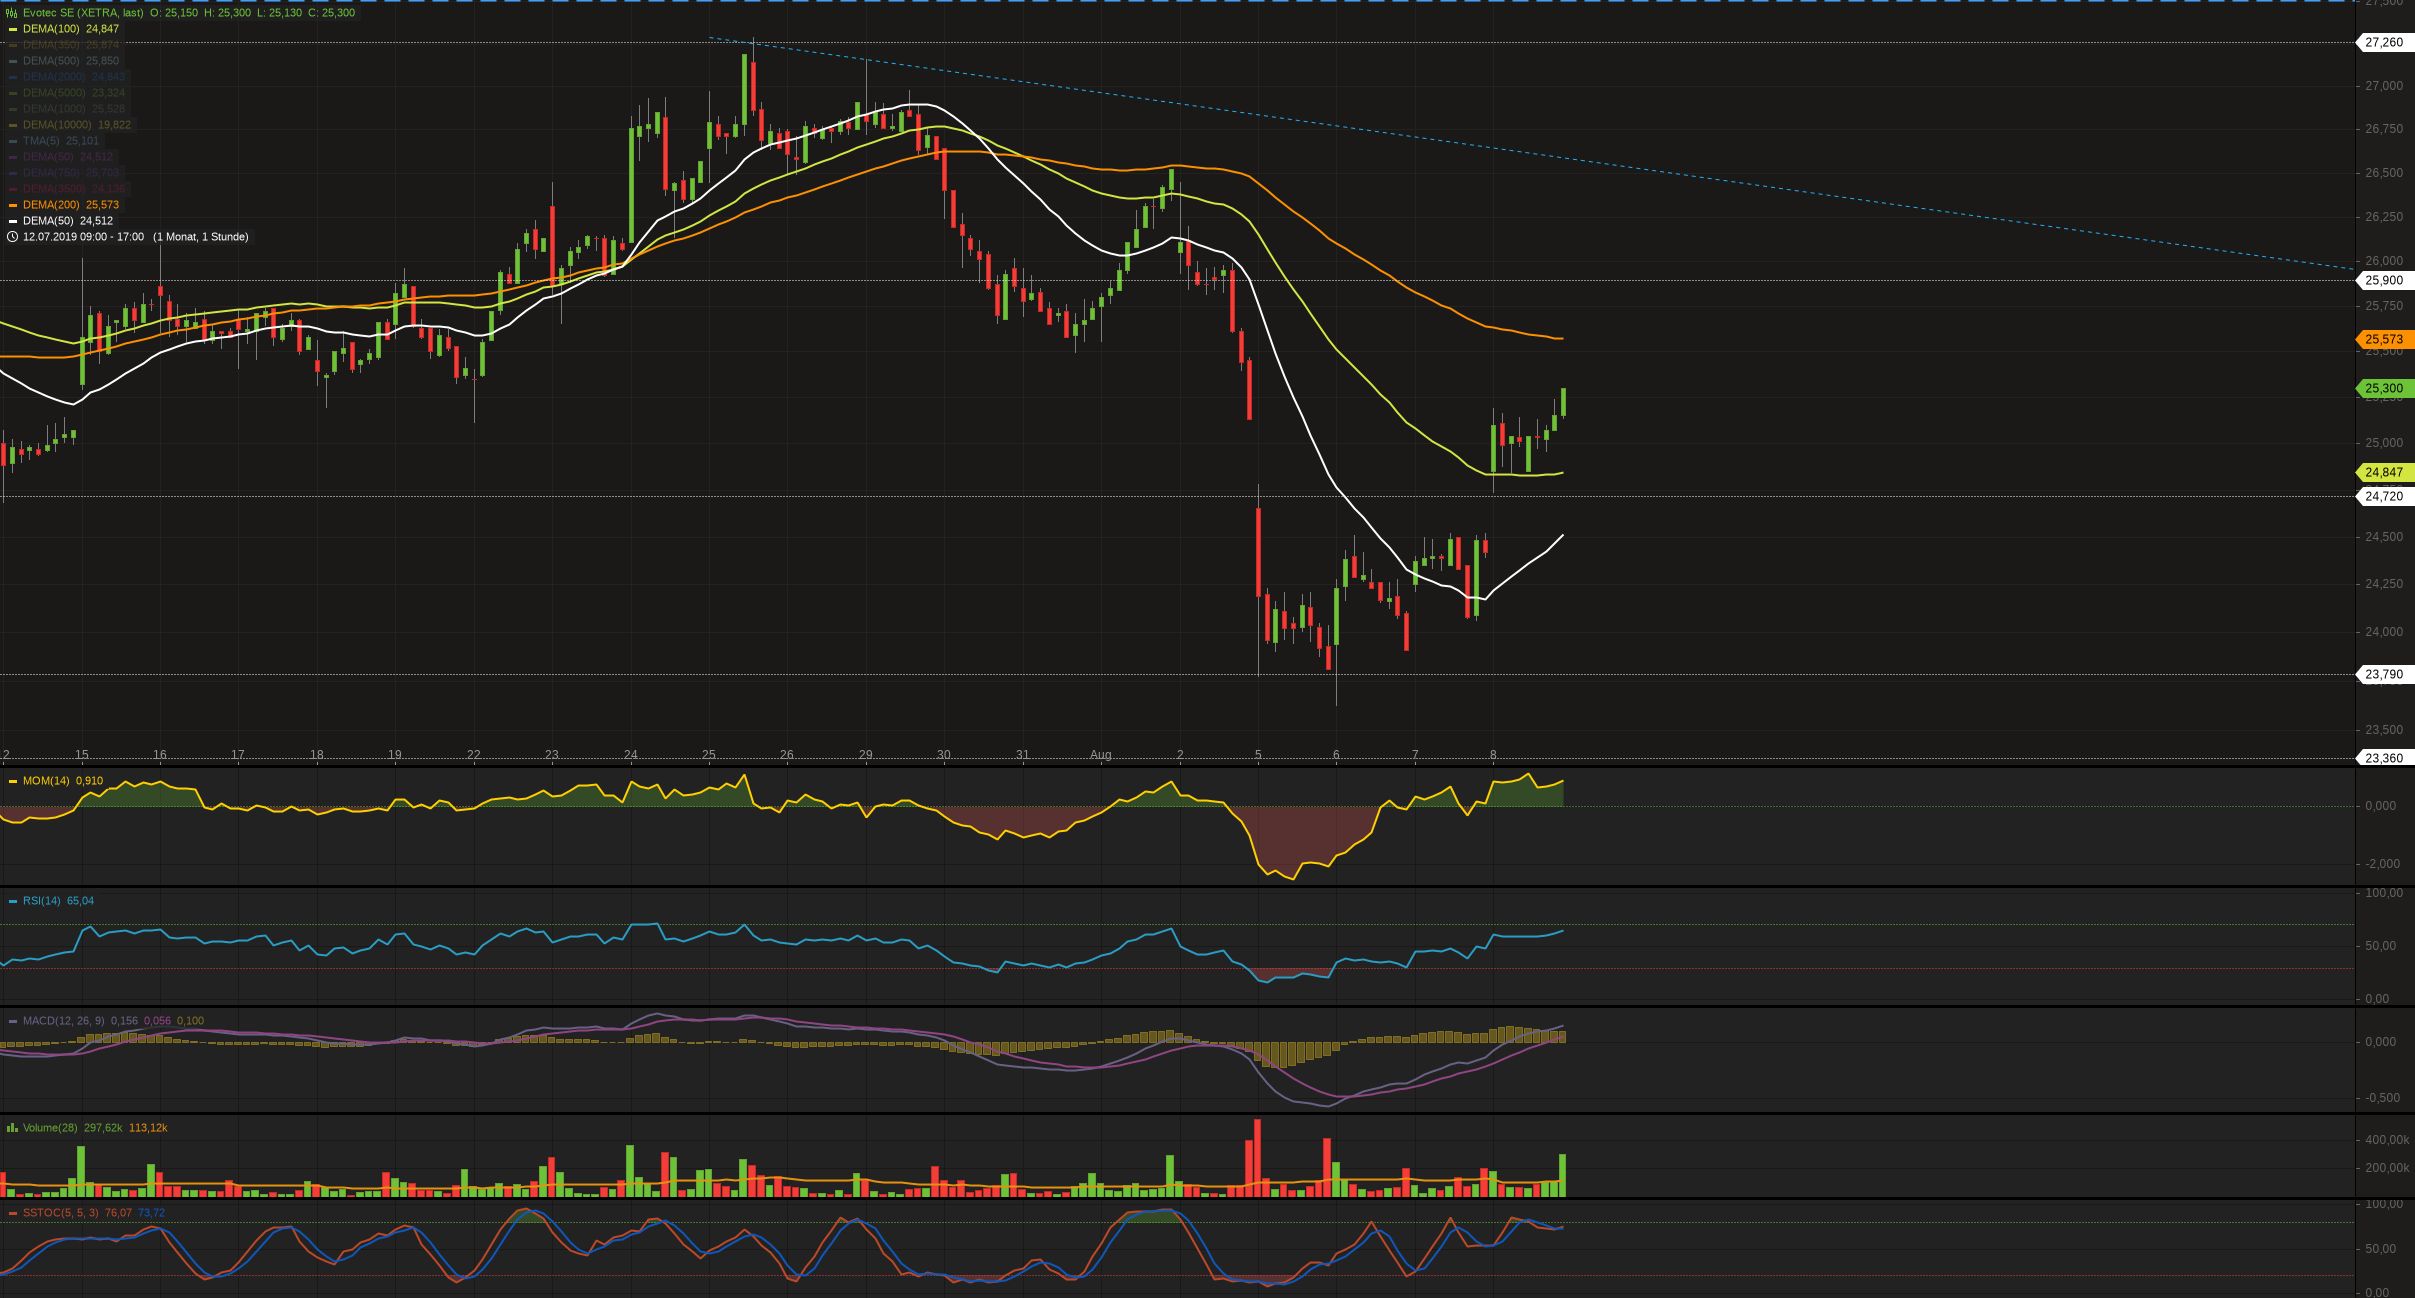The width and height of the screenshot is (2415, 1298).
Task: Click the white DEMA(50) legend marker
Action: click(x=13, y=221)
